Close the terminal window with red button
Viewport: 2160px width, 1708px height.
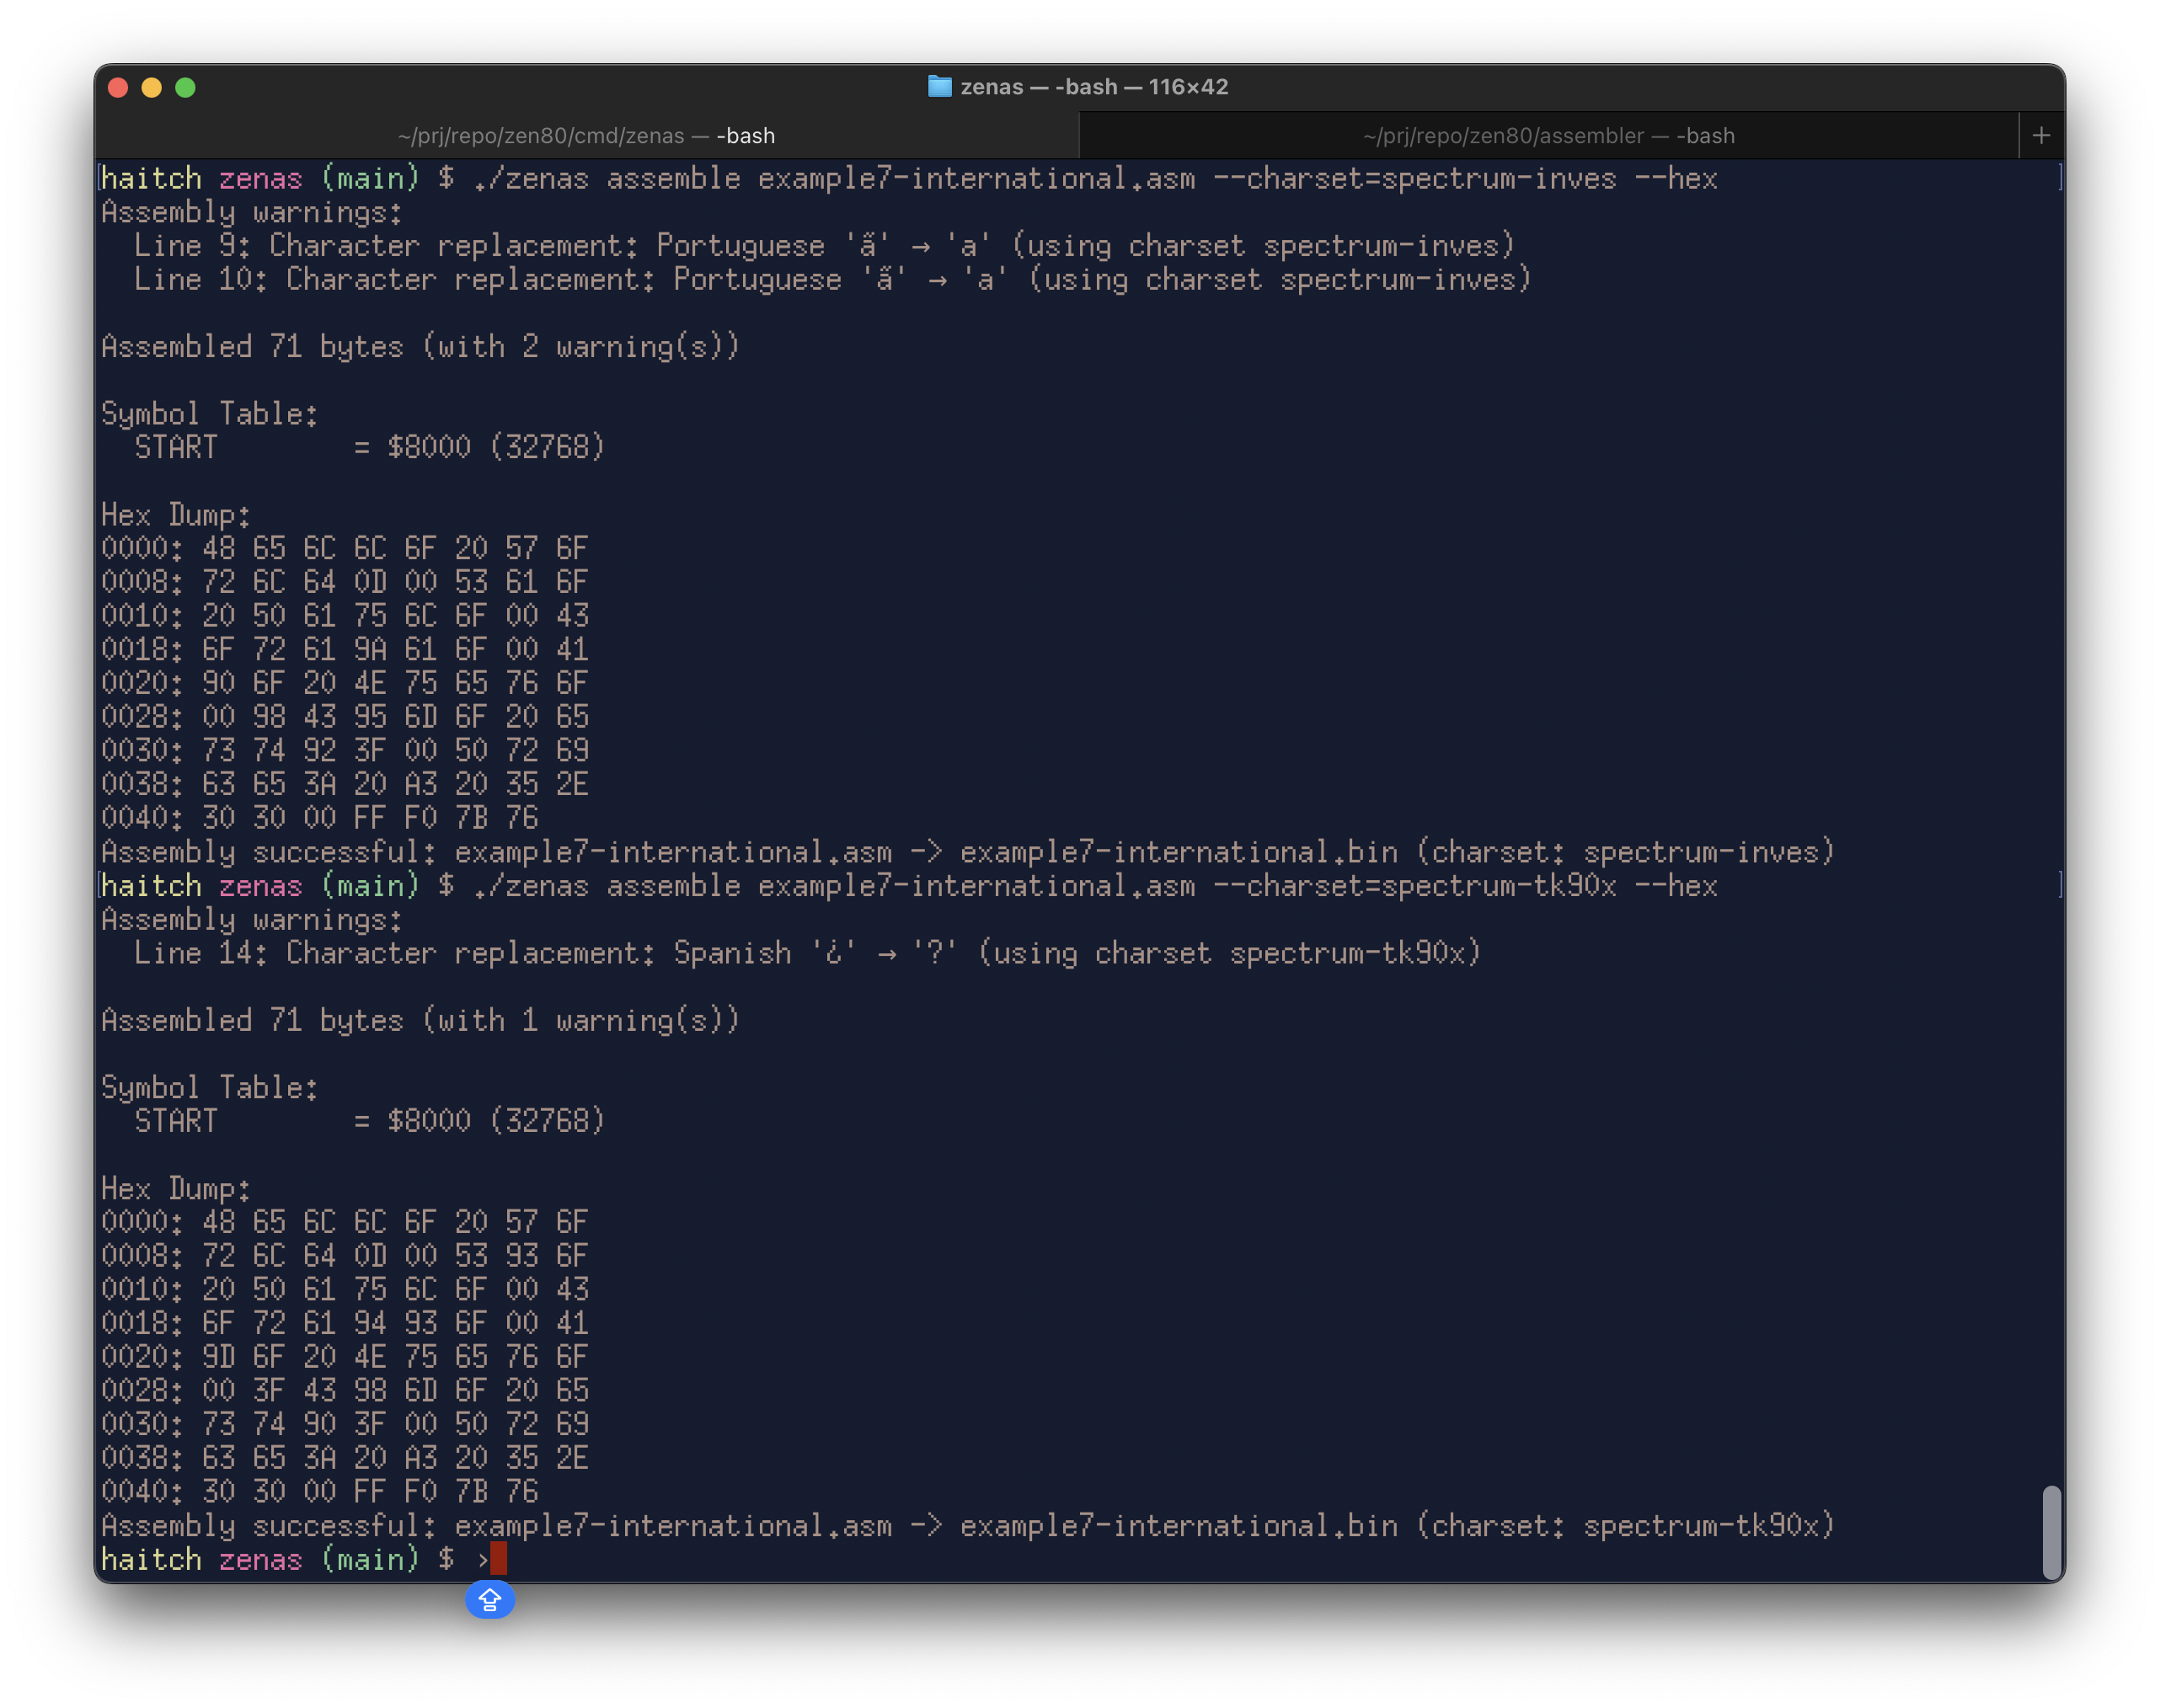tap(118, 88)
